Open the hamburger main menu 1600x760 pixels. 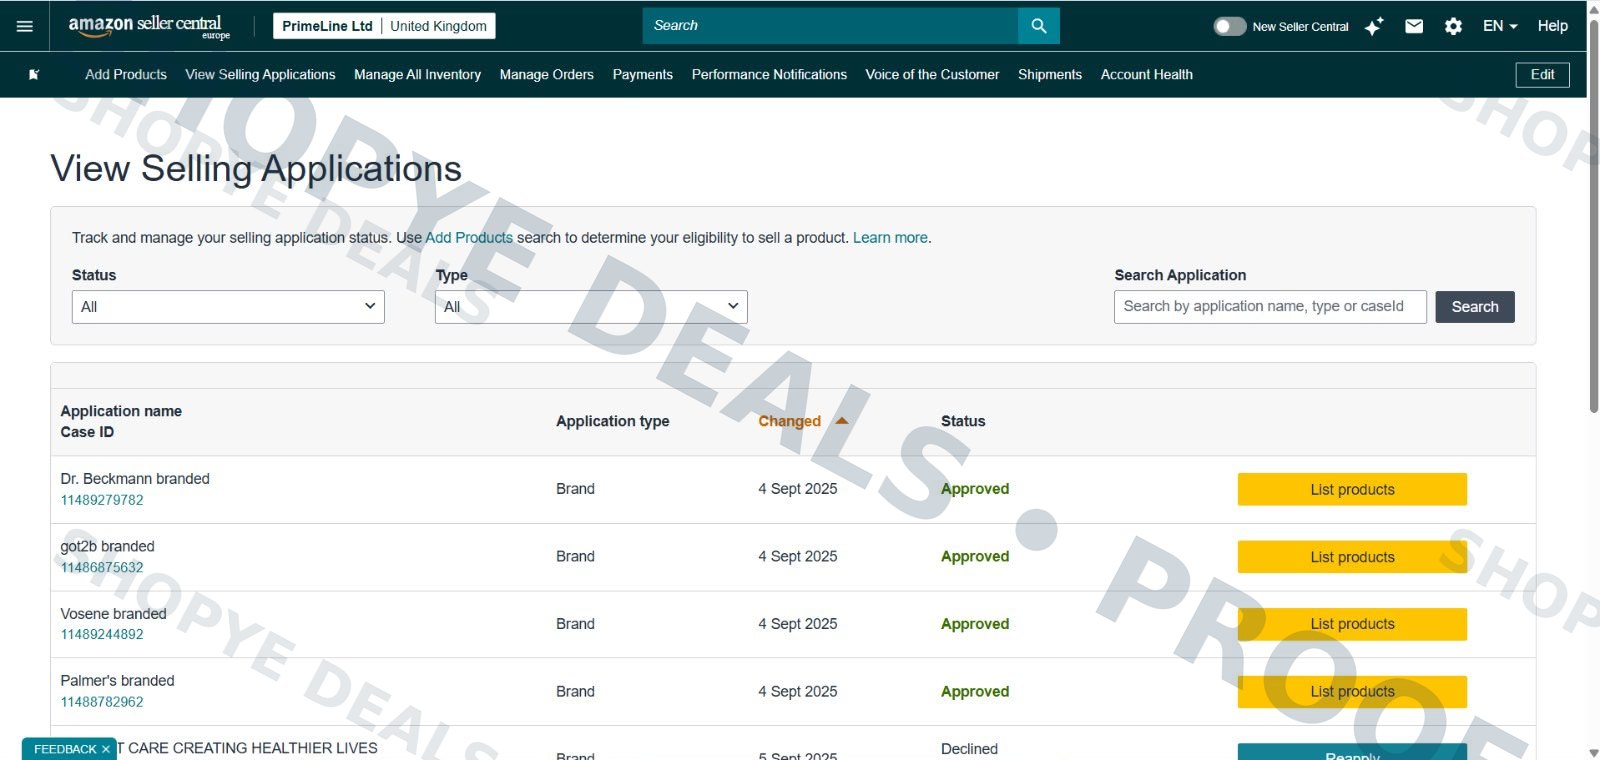[25, 26]
